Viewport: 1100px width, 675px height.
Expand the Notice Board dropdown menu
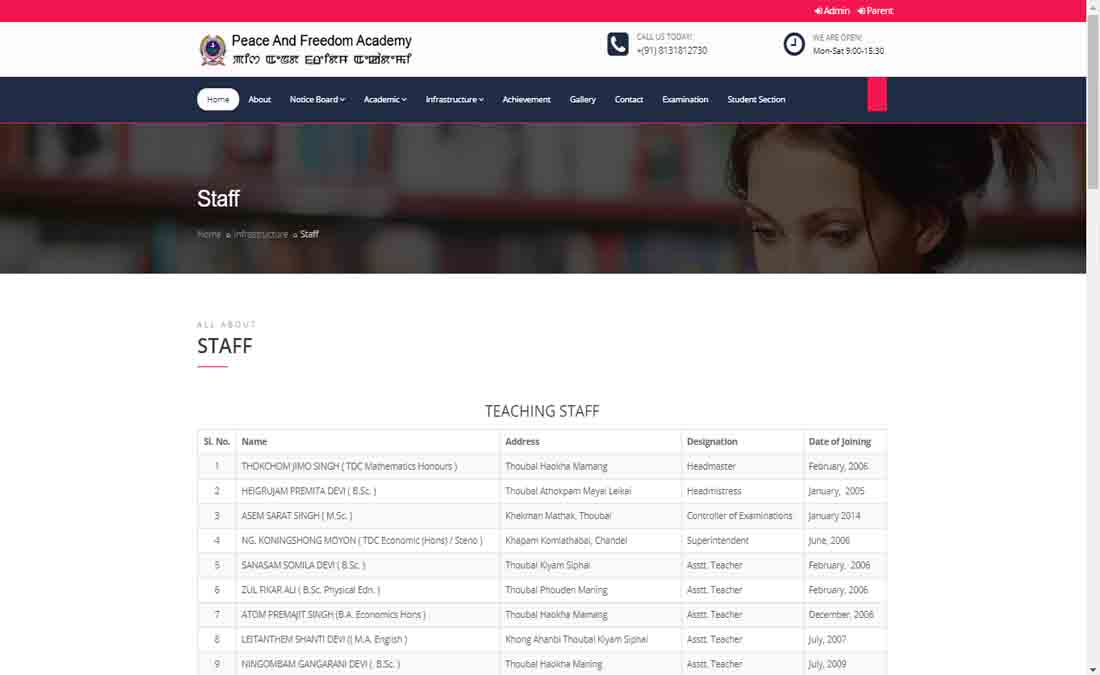point(317,100)
